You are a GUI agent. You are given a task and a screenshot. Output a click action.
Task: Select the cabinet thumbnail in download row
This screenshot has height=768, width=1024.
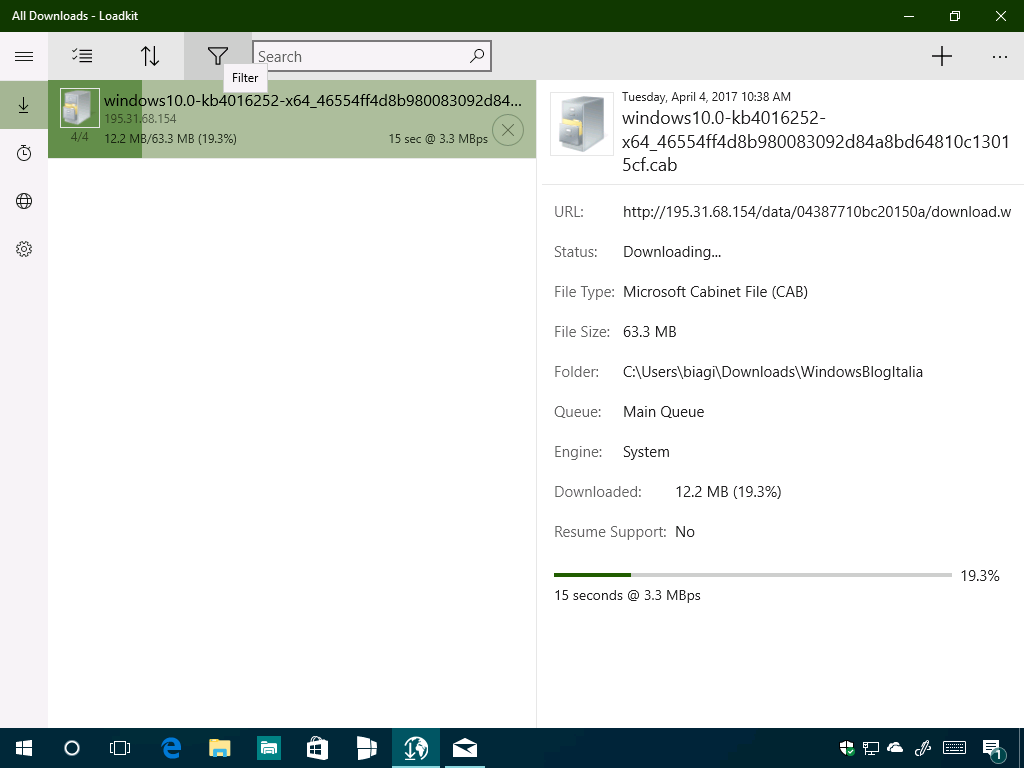click(80, 108)
